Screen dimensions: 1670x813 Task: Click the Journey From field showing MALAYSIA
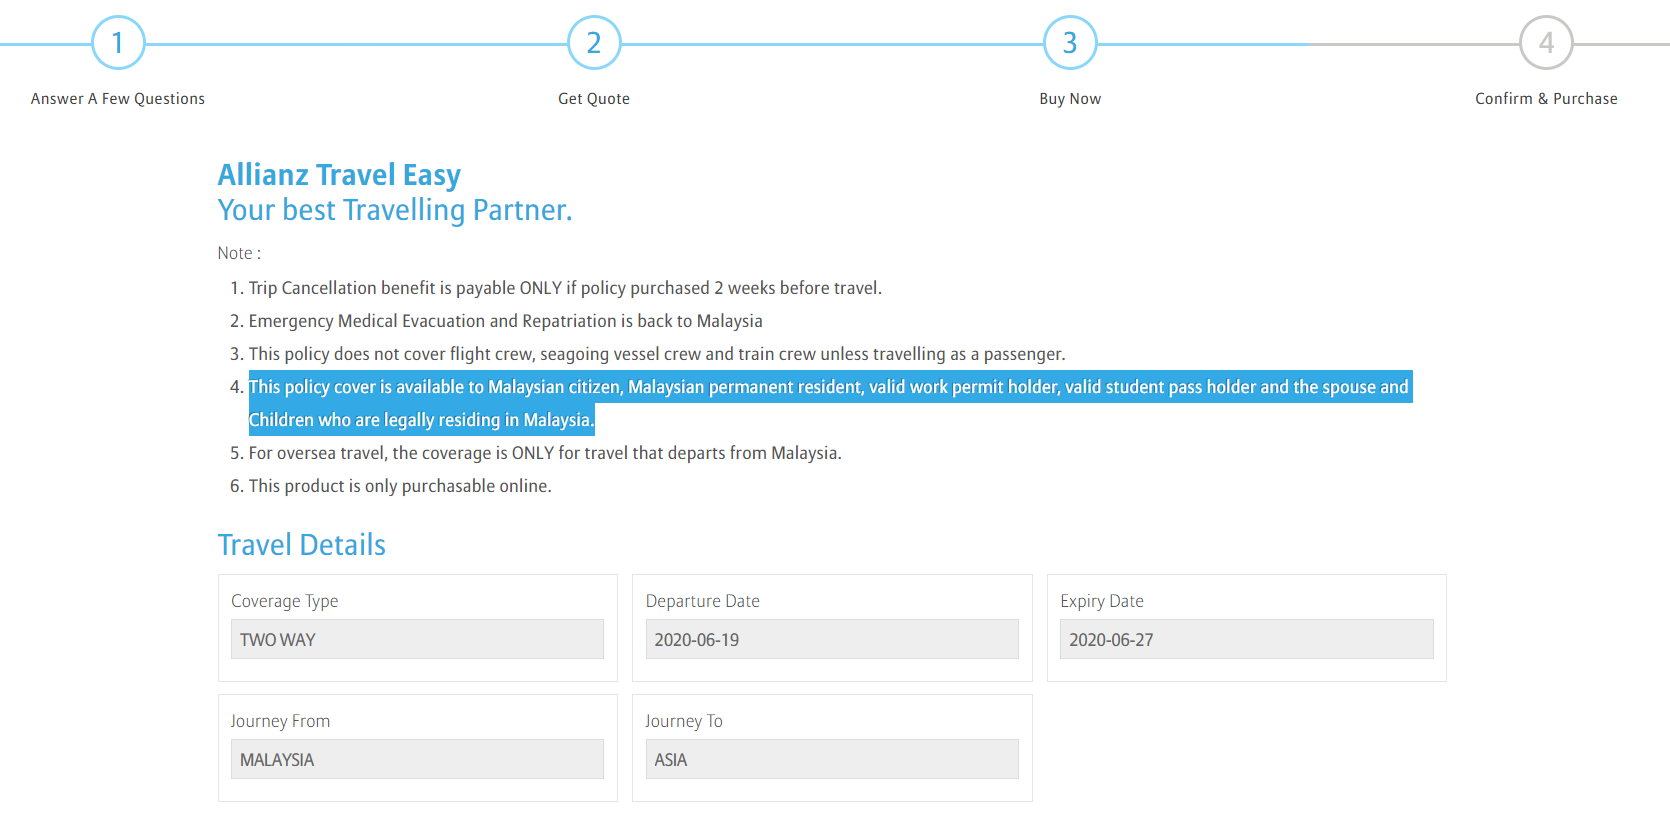coord(417,759)
